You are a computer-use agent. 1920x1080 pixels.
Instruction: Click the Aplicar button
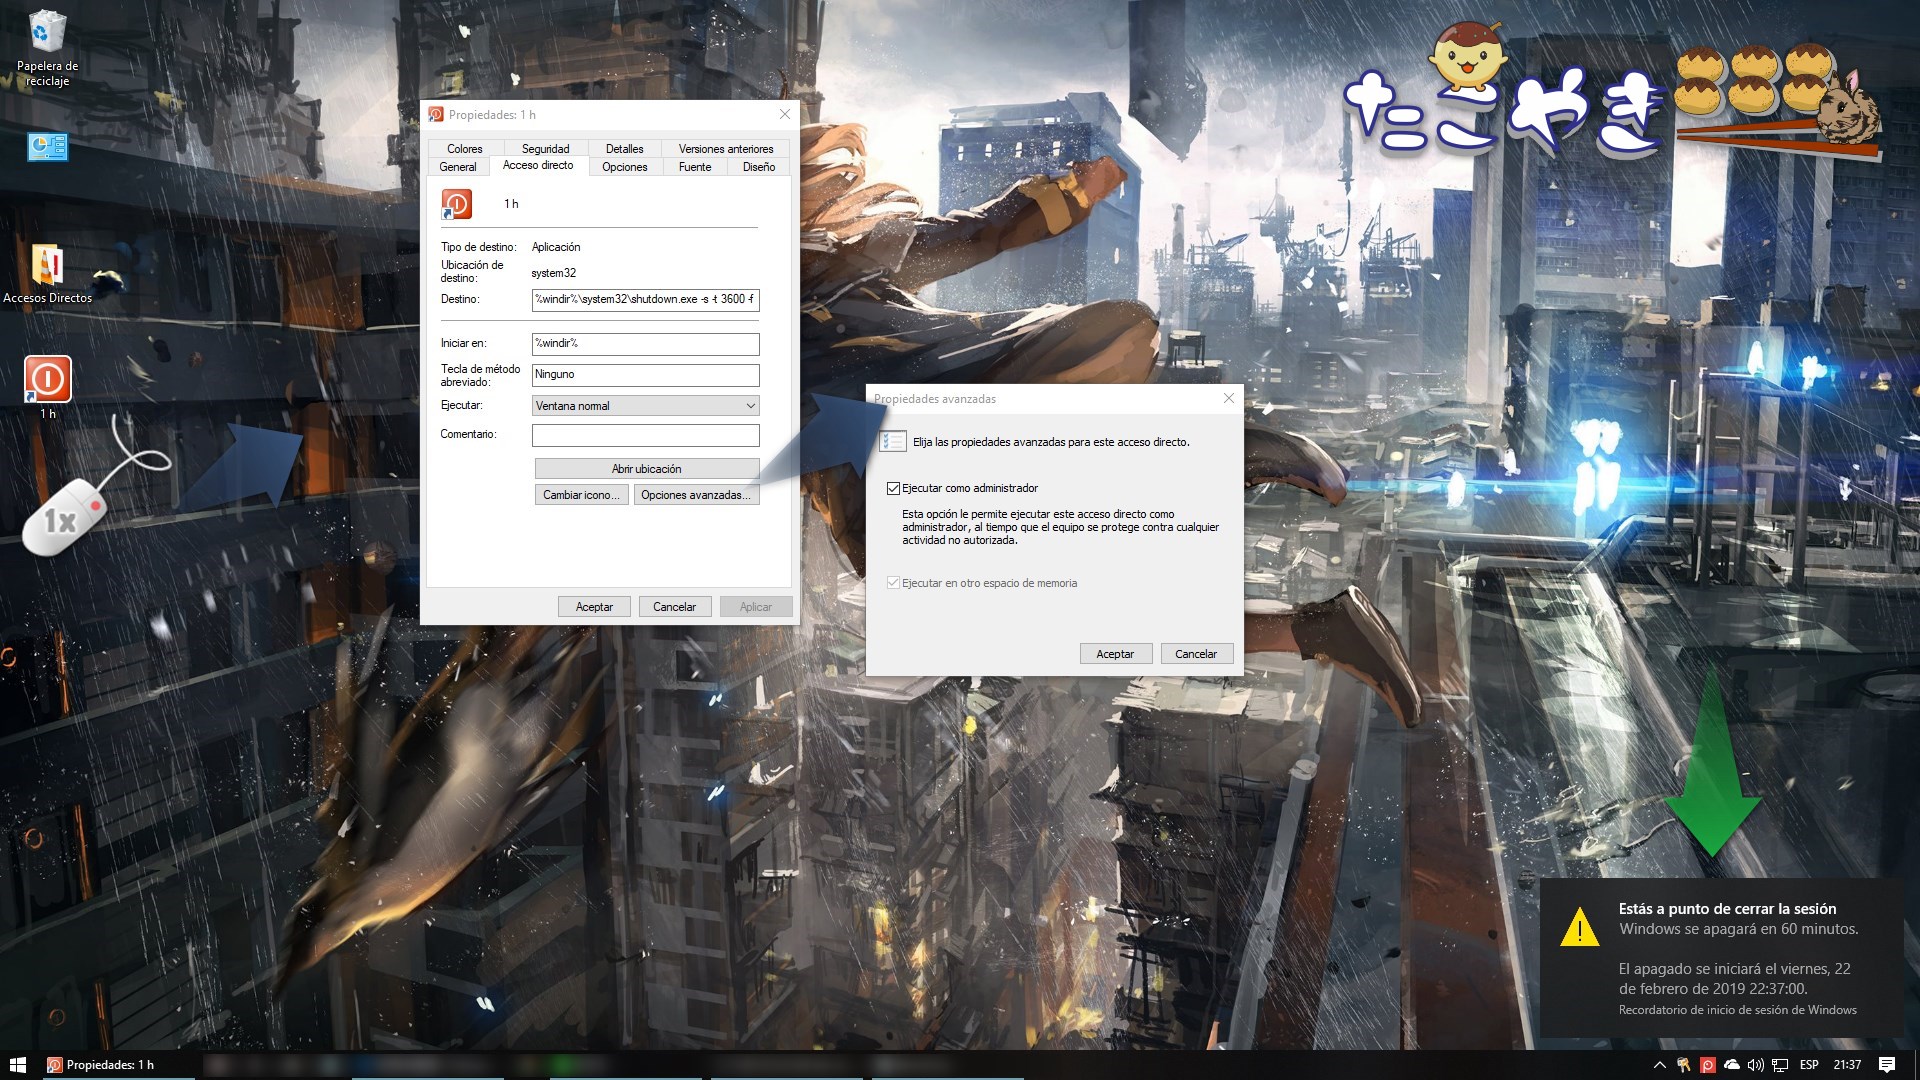click(x=756, y=607)
